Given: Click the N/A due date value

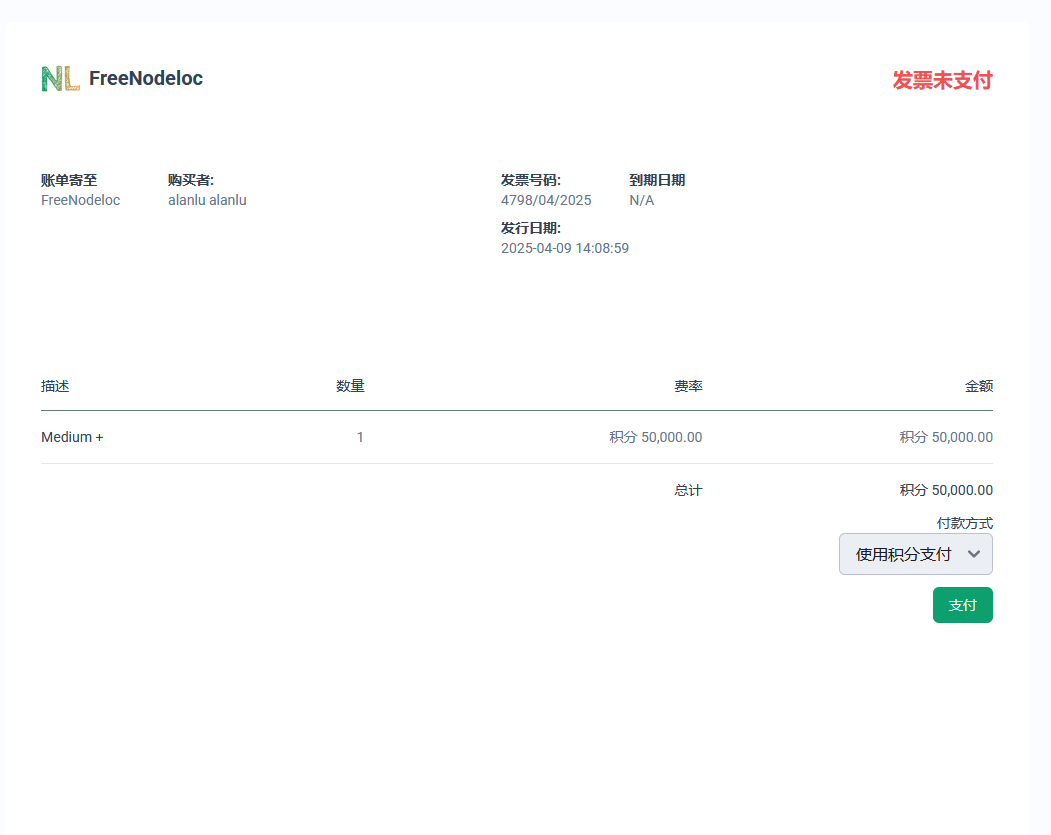Looking at the screenshot, I should 641,200.
